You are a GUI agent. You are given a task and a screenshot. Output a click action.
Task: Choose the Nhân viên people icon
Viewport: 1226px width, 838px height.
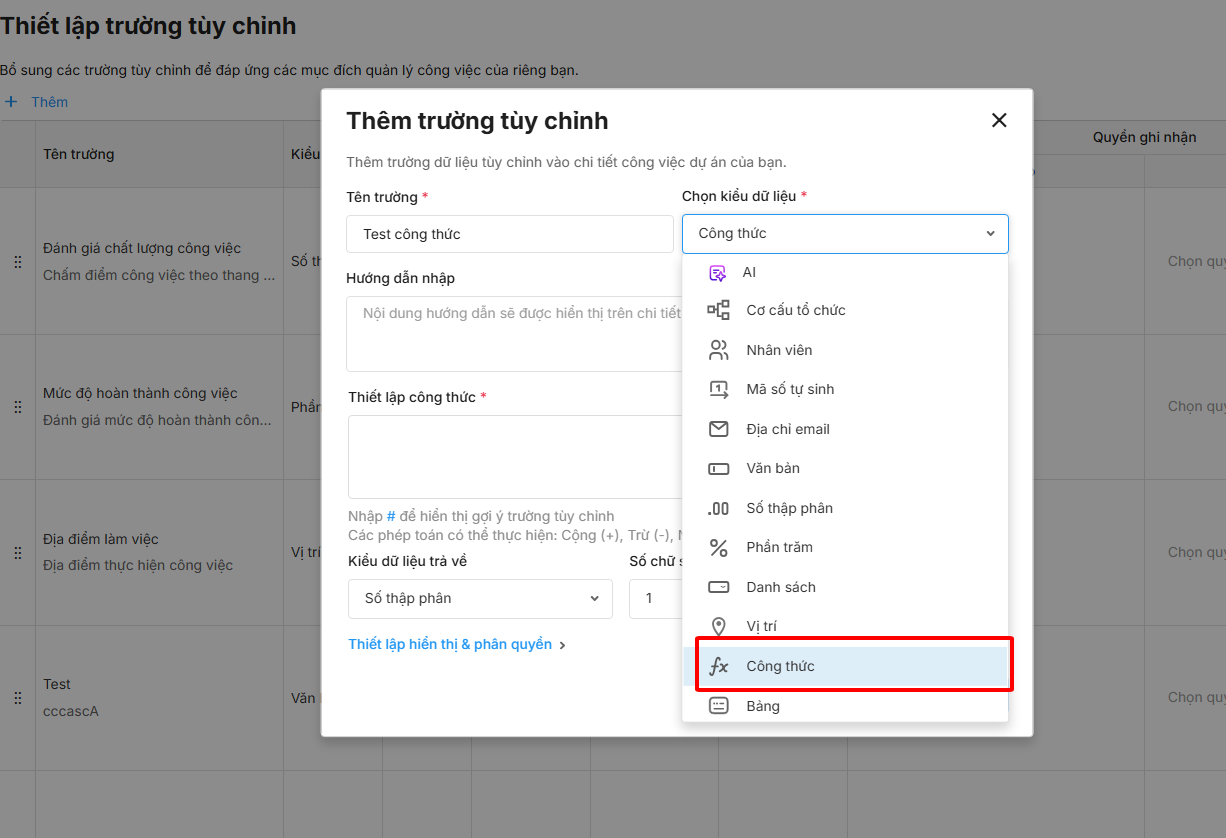(718, 350)
